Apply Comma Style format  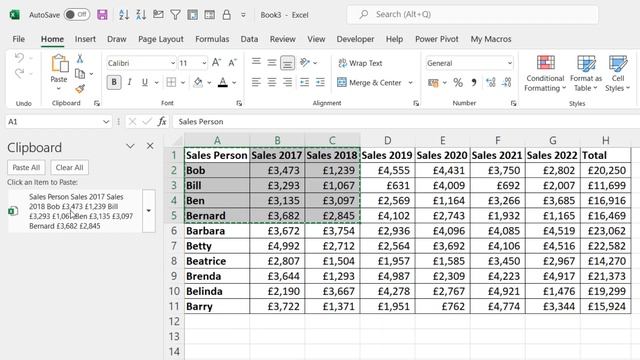click(x=474, y=83)
